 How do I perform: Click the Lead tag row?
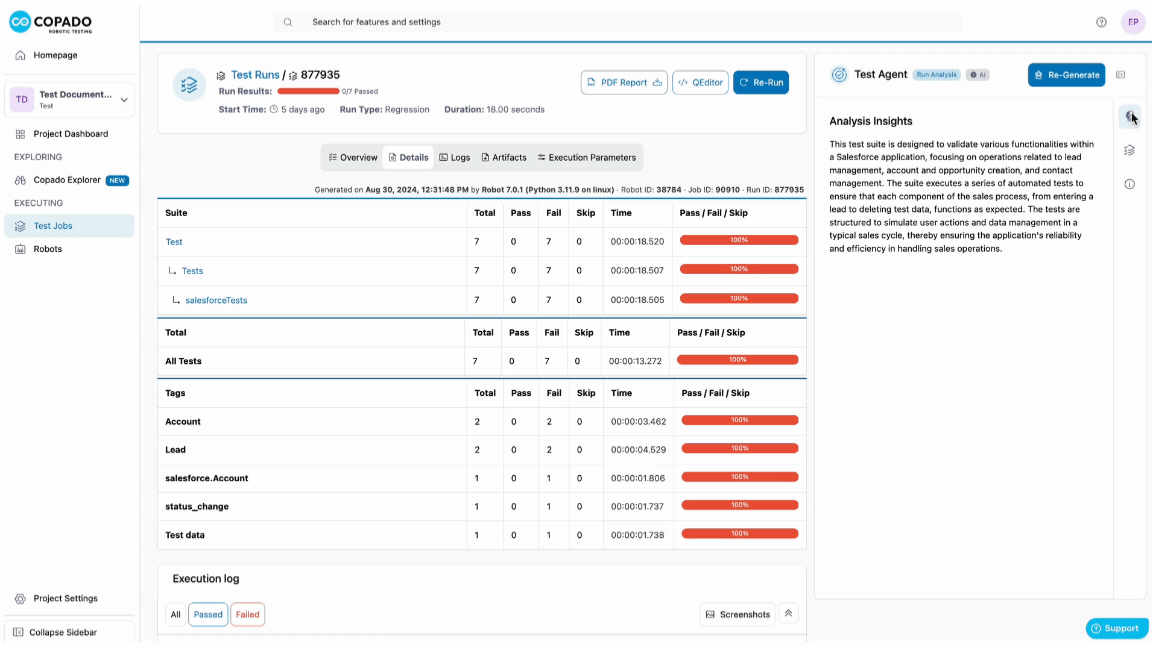pos(482,450)
